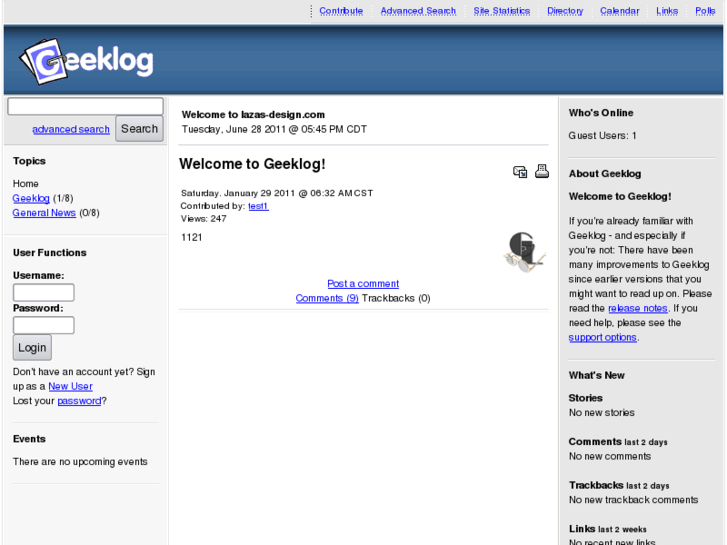Click the Post a comment link
The image size is (727, 545).
(x=363, y=283)
